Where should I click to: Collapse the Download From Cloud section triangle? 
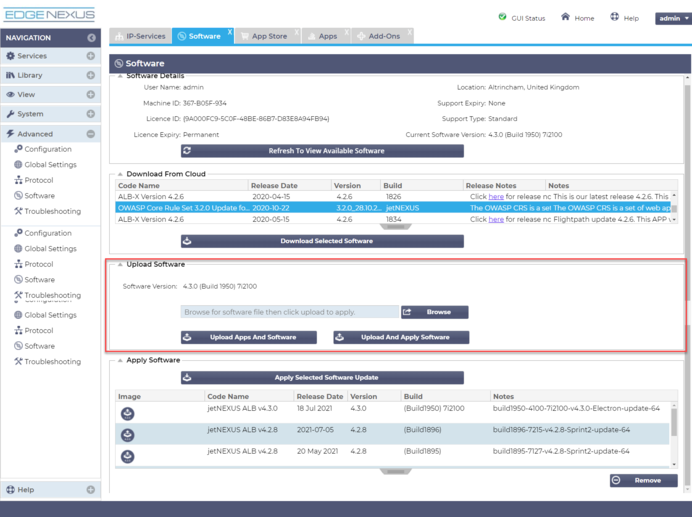(x=120, y=174)
